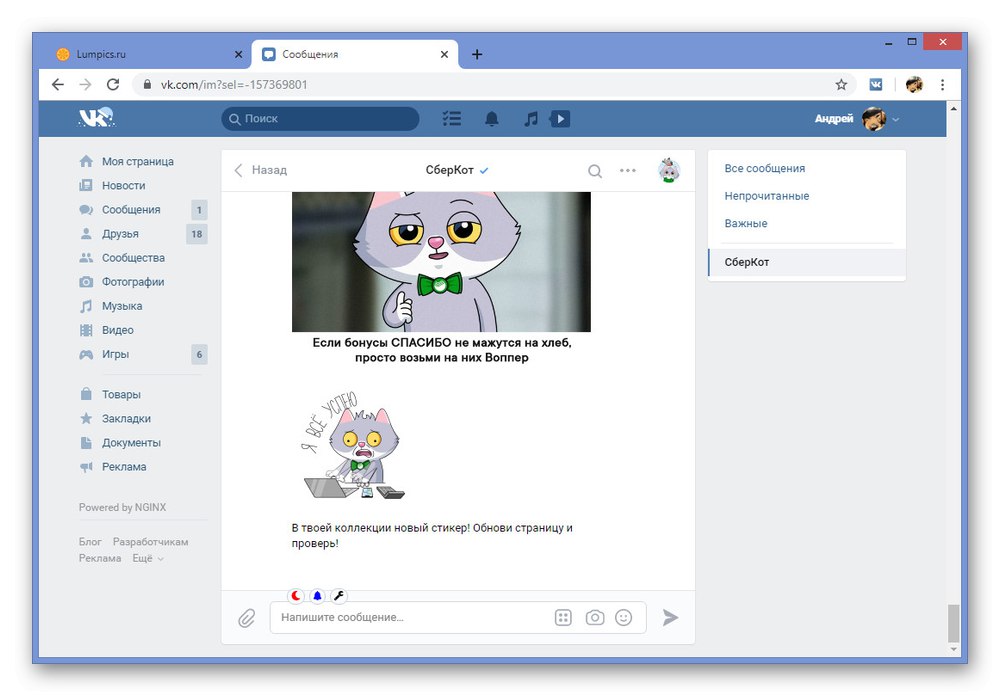This screenshot has width=1000, height=696.
Task: Click the camera icon in message box
Action: coord(594,618)
